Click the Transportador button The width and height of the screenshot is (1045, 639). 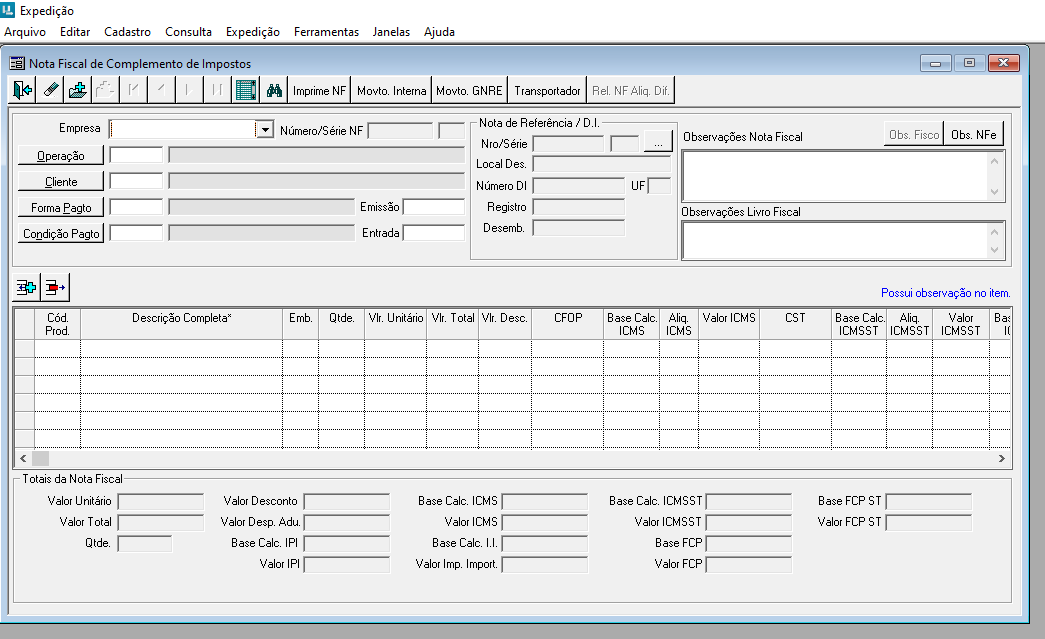pos(547,91)
